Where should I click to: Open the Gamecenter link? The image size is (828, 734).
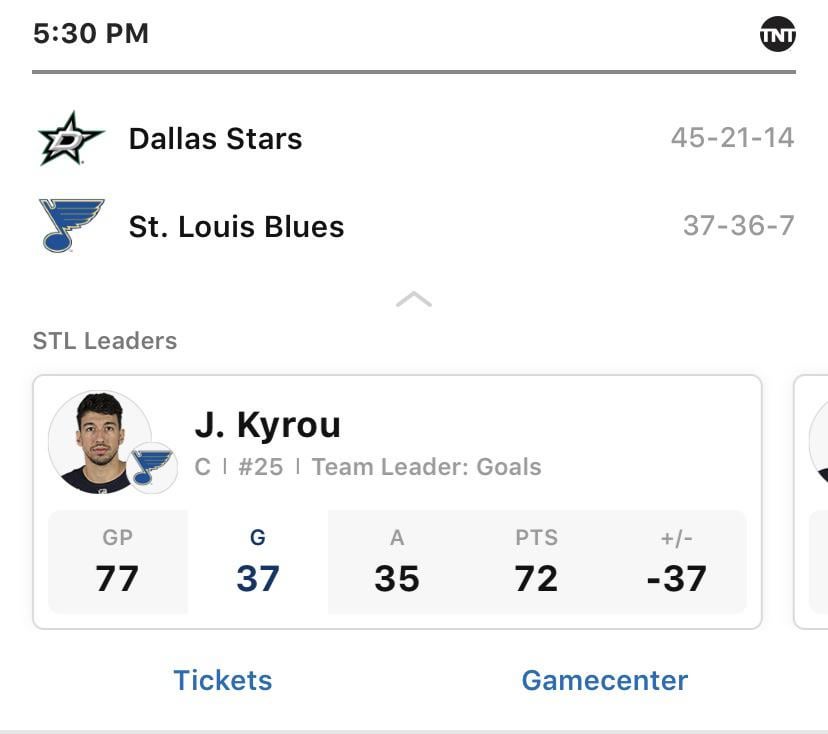604,680
